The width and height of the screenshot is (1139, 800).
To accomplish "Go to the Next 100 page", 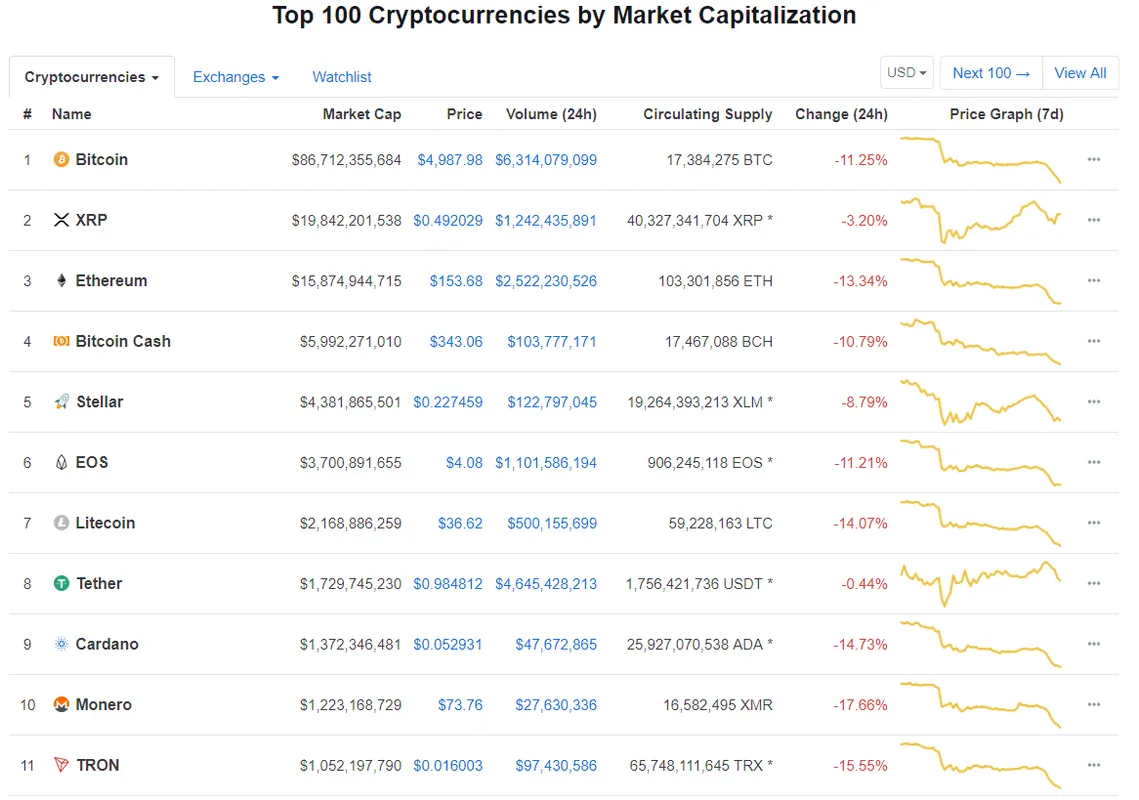I will tap(991, 73).
